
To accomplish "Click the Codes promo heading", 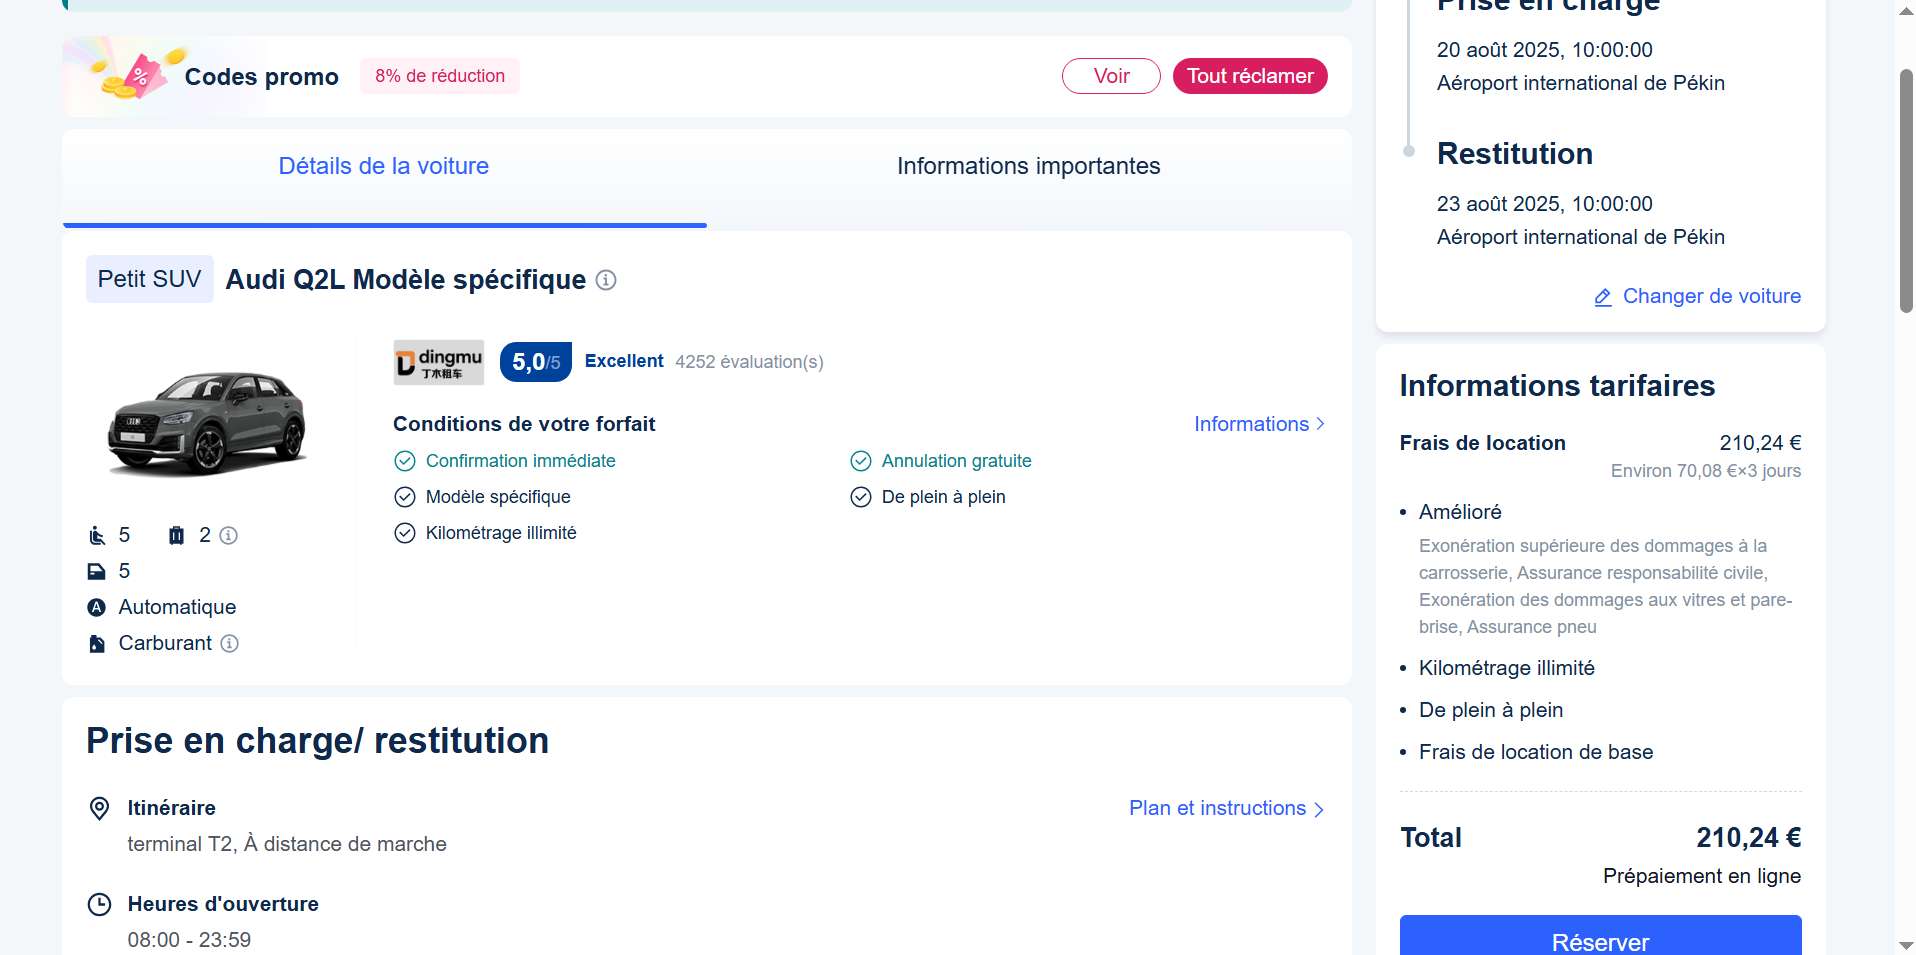I will click(262, 77).
